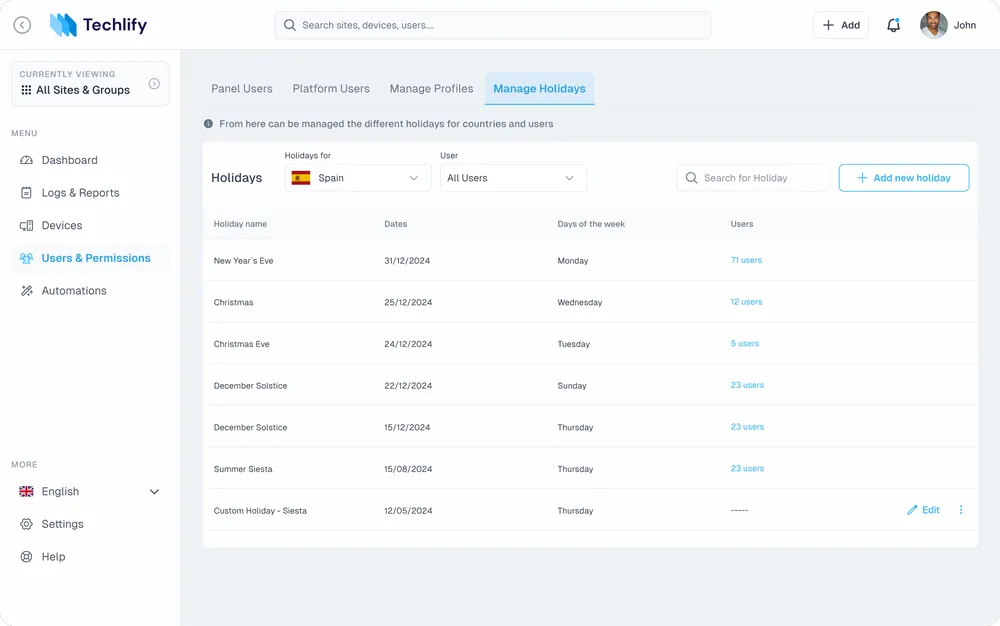Image resolution: width=1000 pixels, height=626 pixels.
Task: Open 5 users link for Christmas Eve
Action: pos(745,343)
